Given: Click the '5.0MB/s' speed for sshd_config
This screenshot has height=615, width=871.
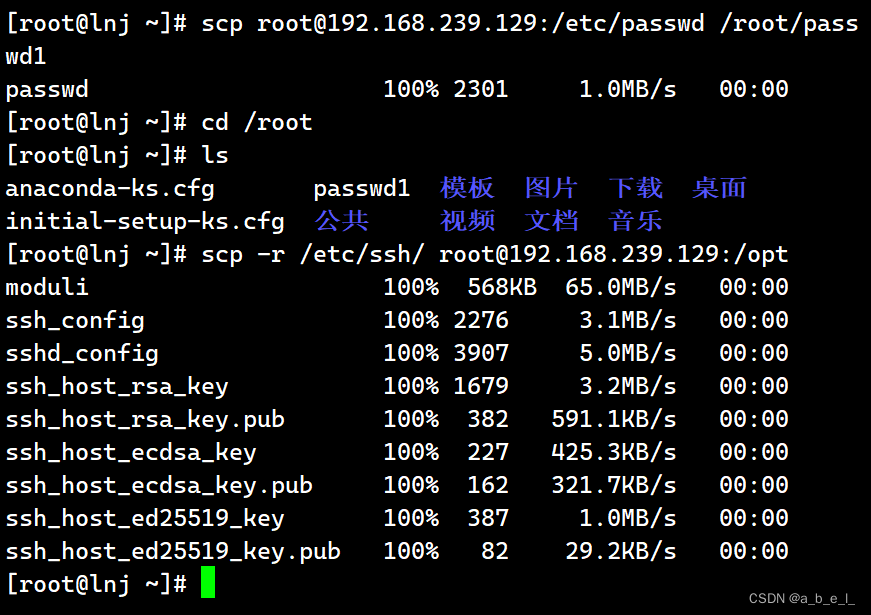Looking at the screenshot, I should pyautogui.click(x=628, y=353).
